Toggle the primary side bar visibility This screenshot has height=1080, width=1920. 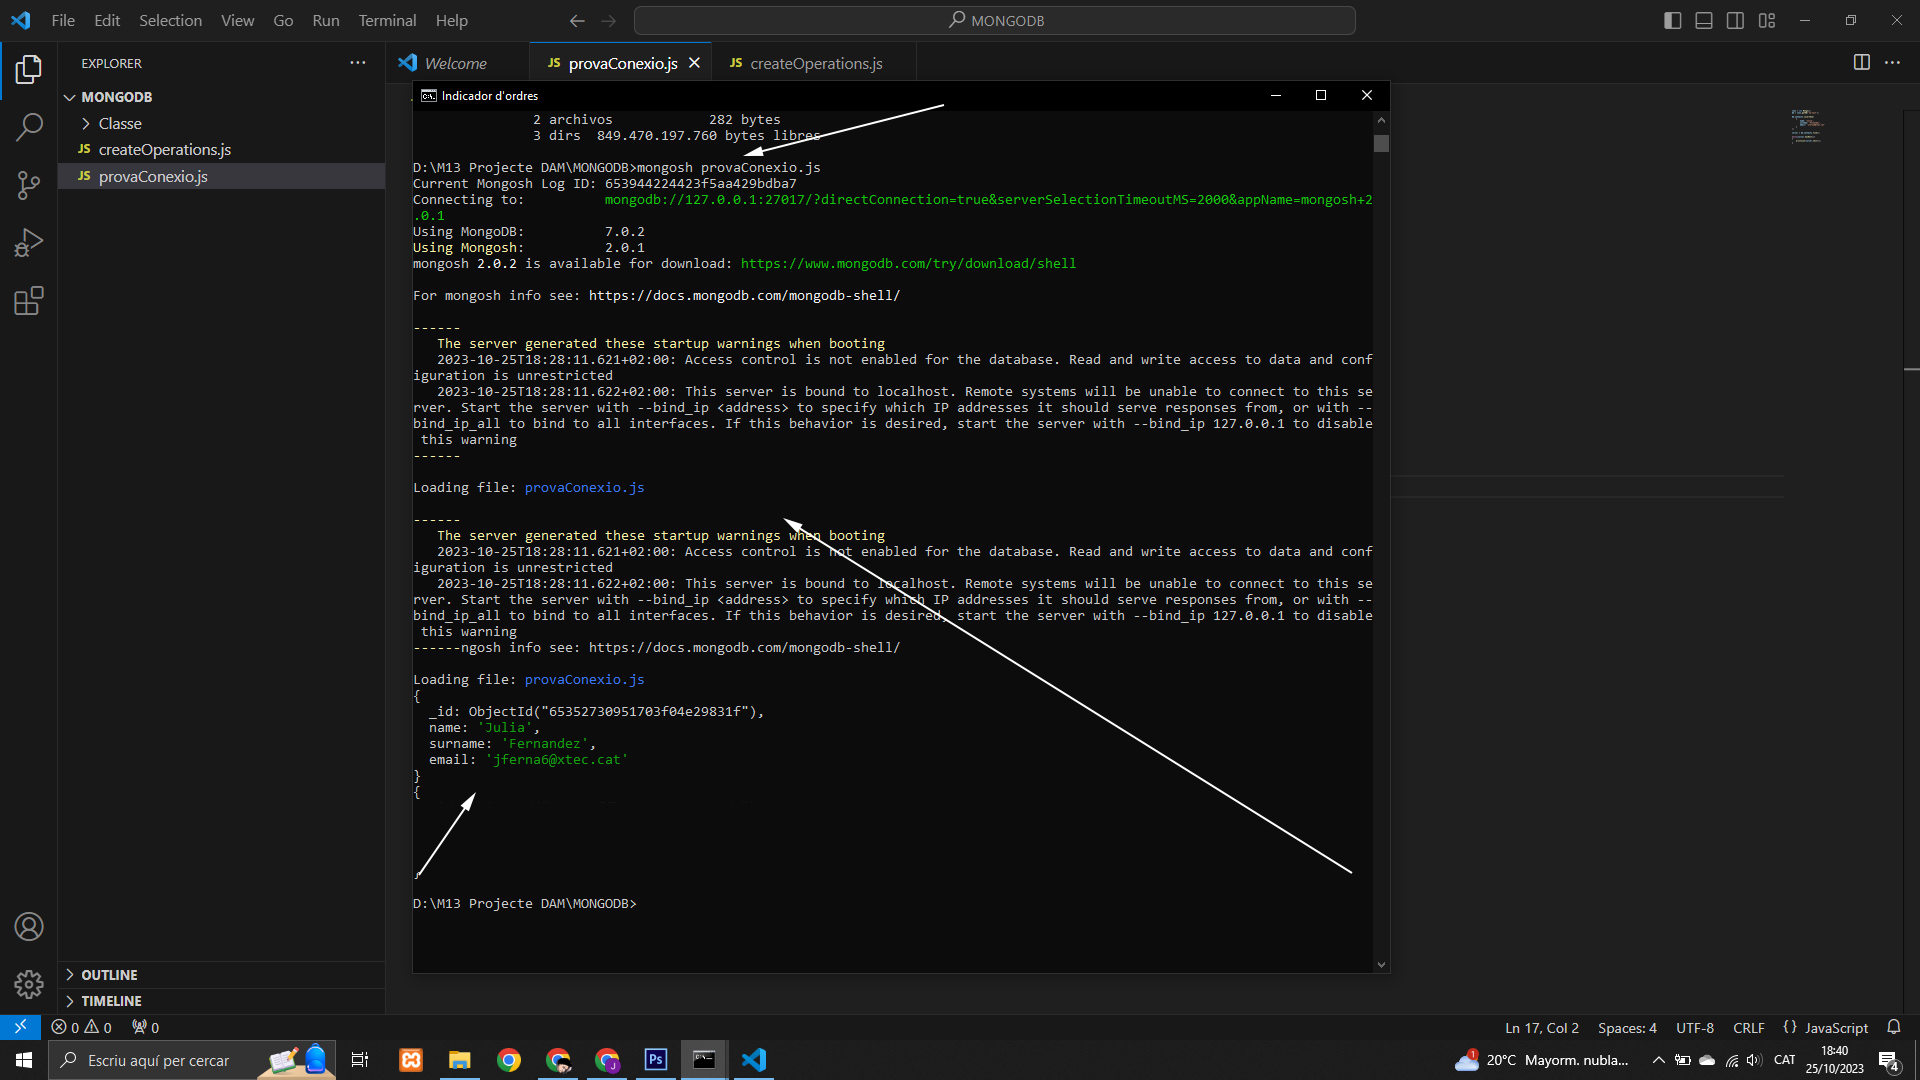[x=1672, y=20]
